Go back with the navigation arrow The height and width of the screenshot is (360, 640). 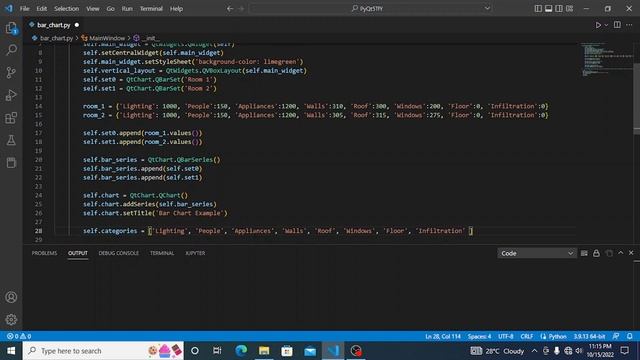point(230,9)
